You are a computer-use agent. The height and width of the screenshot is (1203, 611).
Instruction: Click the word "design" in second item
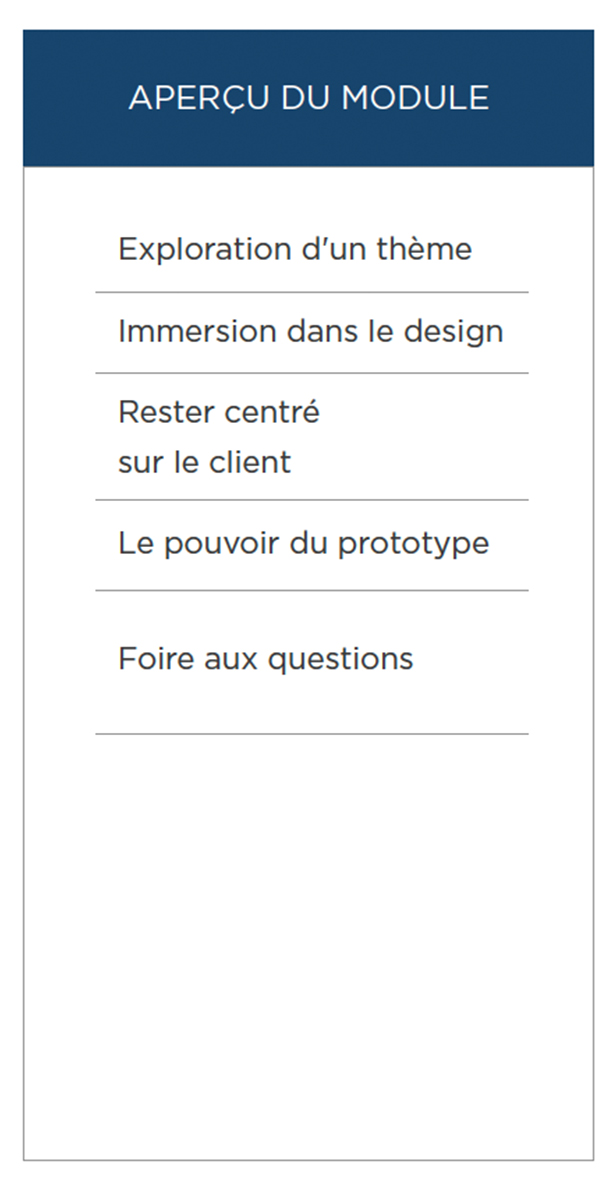453,331
